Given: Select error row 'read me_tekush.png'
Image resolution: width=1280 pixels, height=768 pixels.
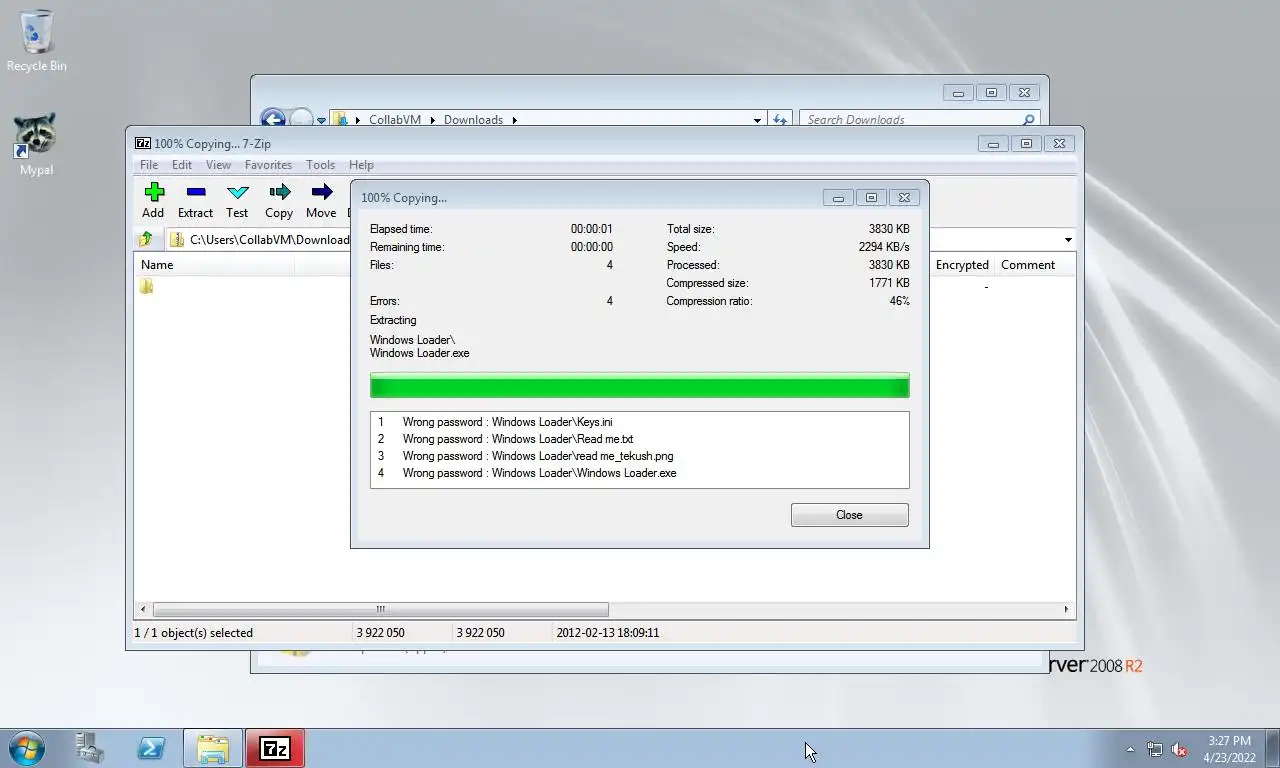Looking at the screenshot, I should tap(639, 456).
